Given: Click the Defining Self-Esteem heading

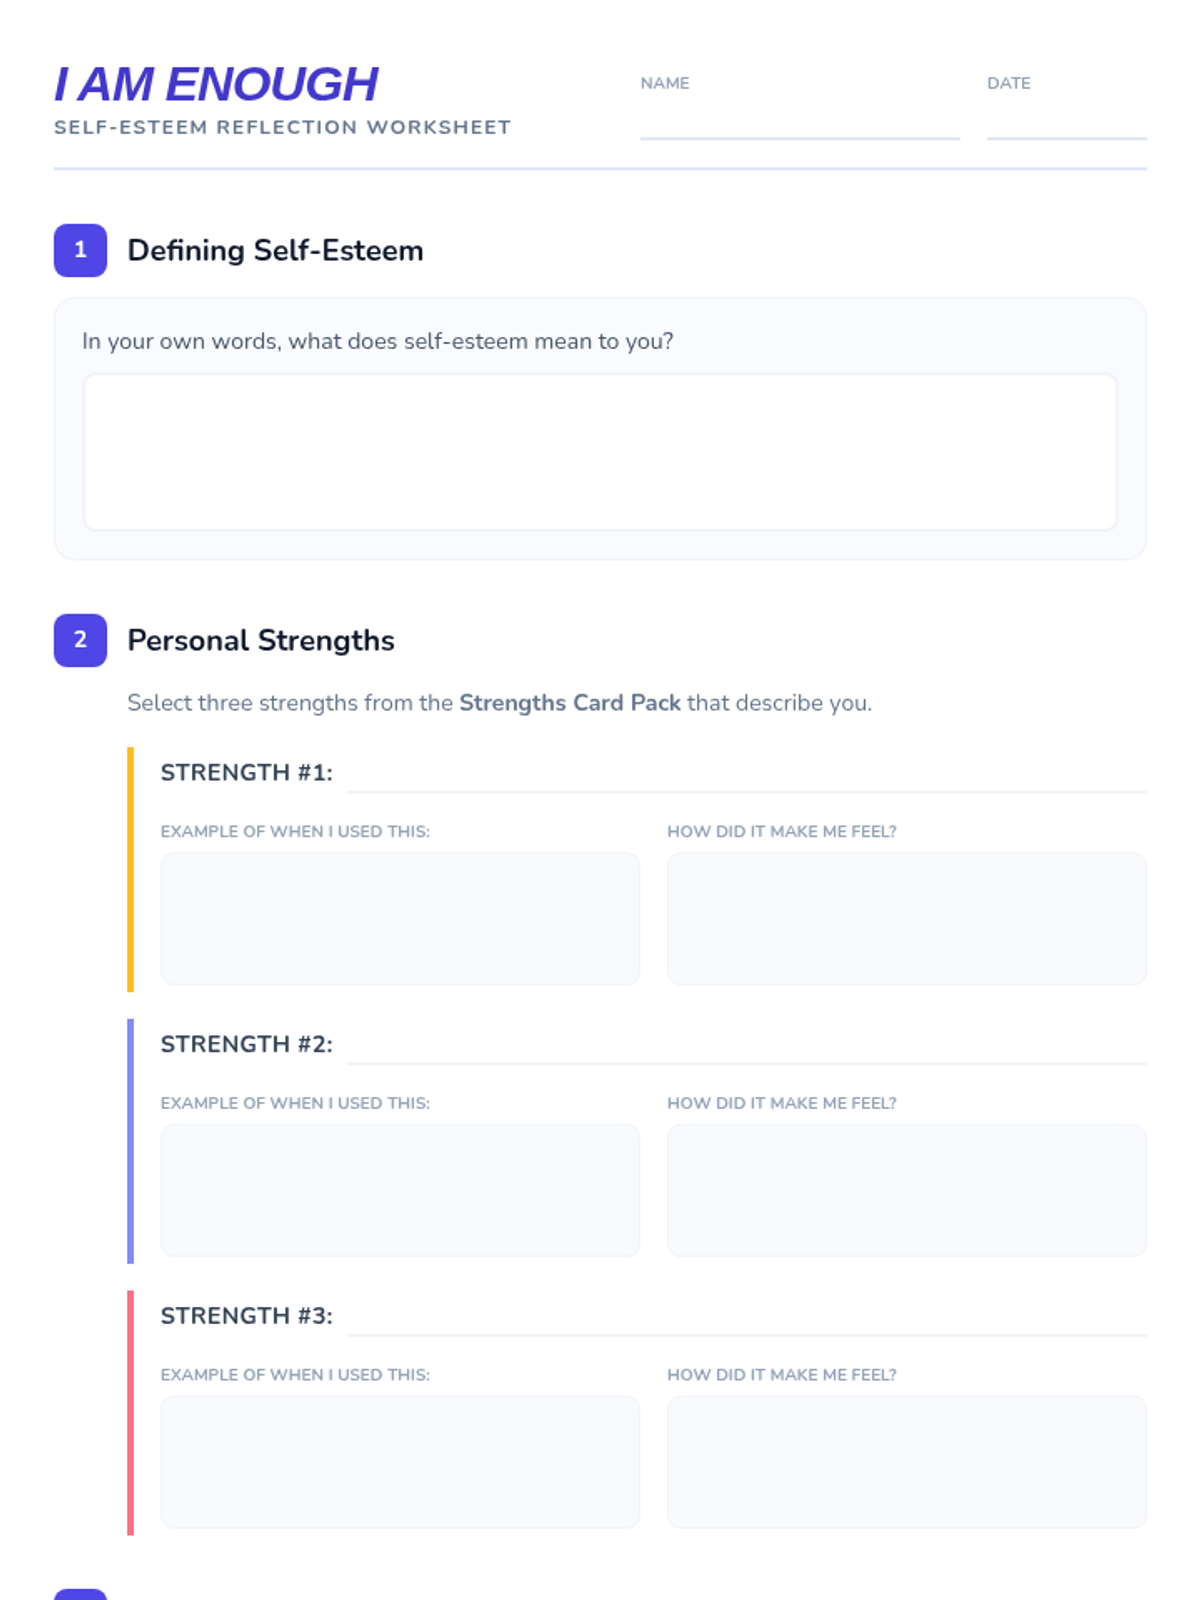Looking at the screenshot, I should pos(275,250).
